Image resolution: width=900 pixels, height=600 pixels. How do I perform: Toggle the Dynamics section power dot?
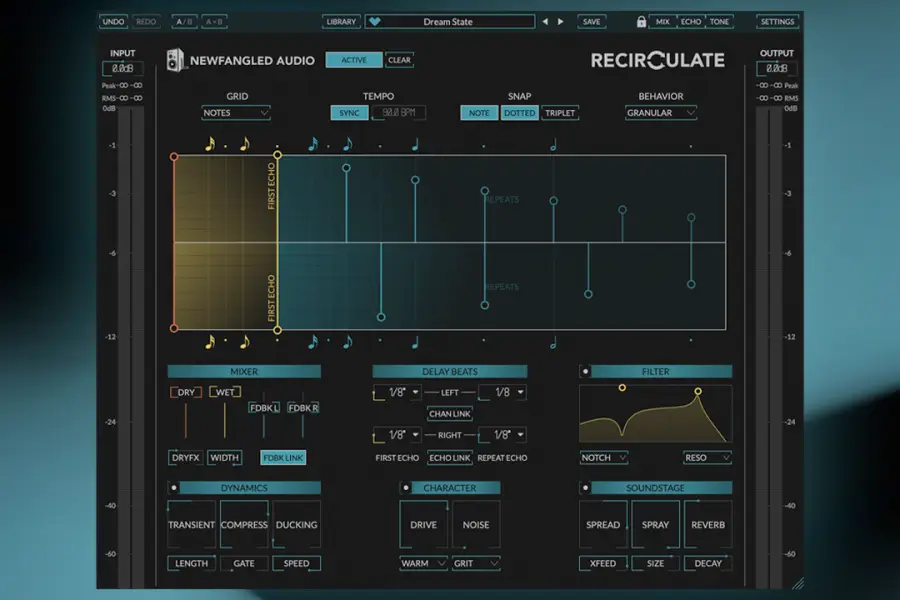pyautogui.click(x=174, y=488)
